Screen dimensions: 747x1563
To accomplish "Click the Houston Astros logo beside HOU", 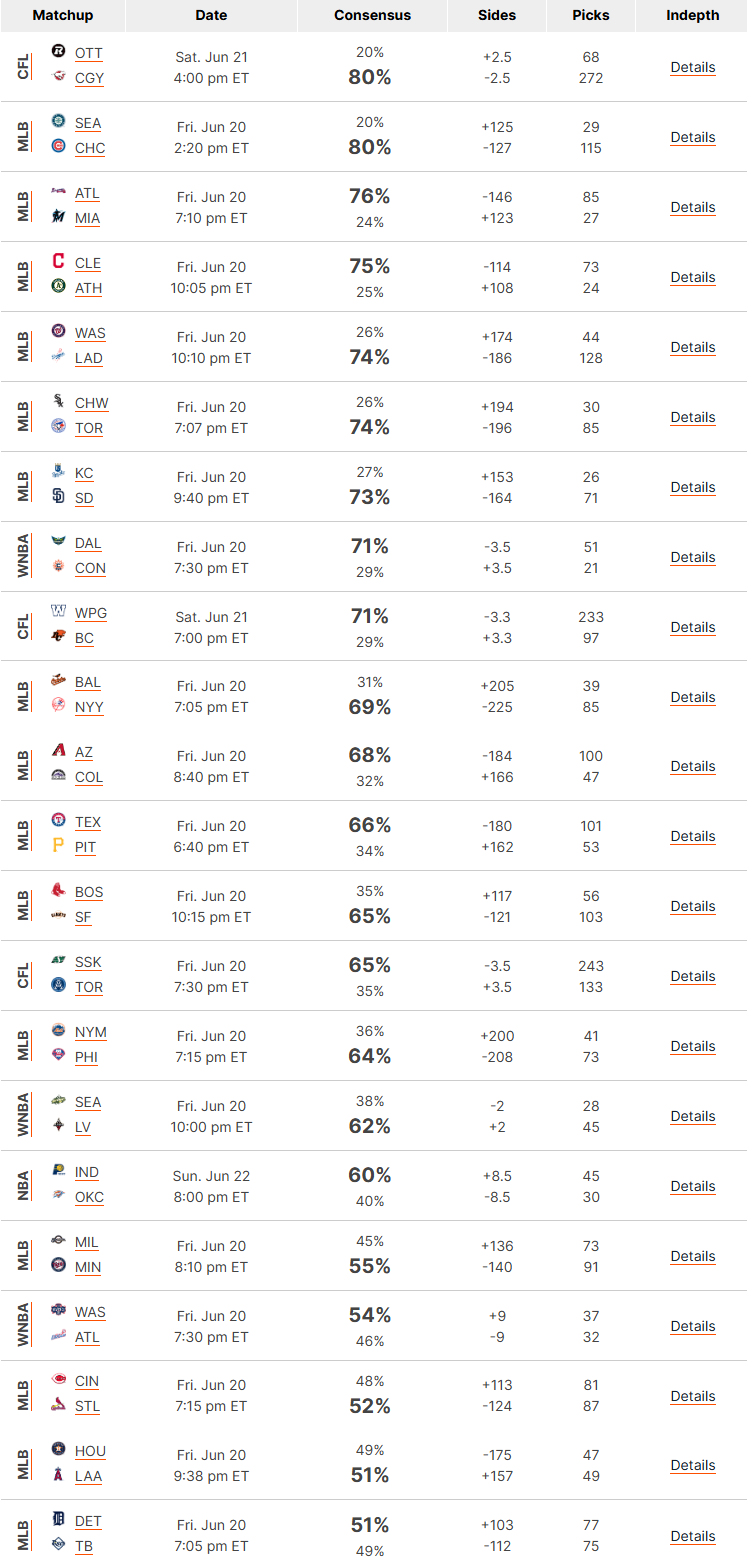I will pos(58,1450).
